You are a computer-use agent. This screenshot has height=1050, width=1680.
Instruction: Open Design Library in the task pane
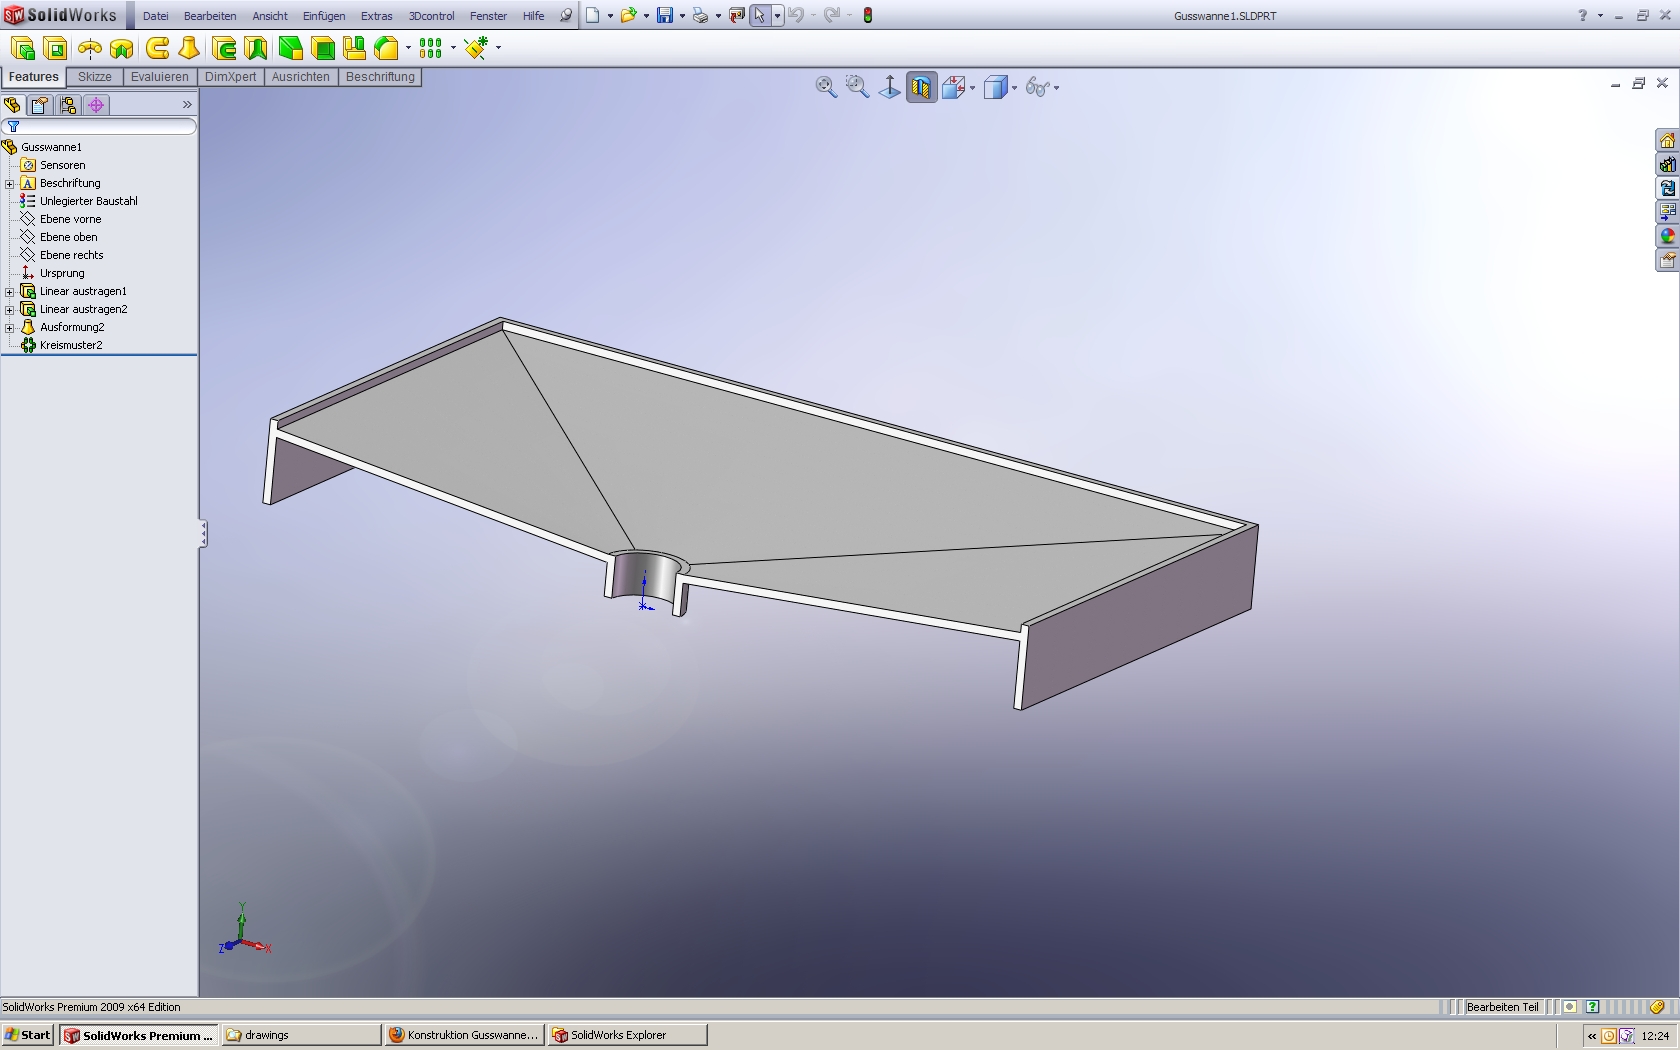point(1667,165)
